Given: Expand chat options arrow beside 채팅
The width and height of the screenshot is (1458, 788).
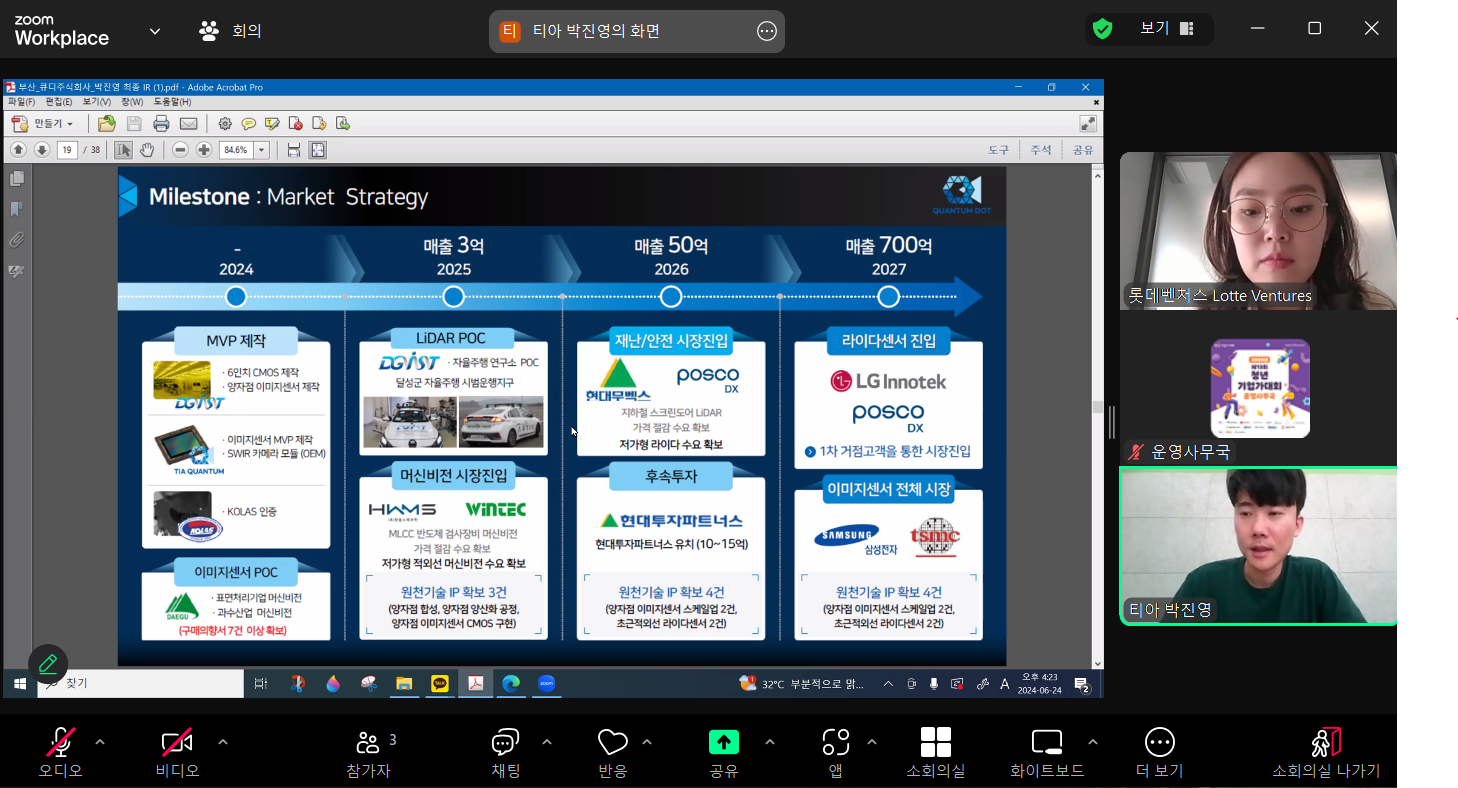Looking at the screenshot, I should [547, 742].
